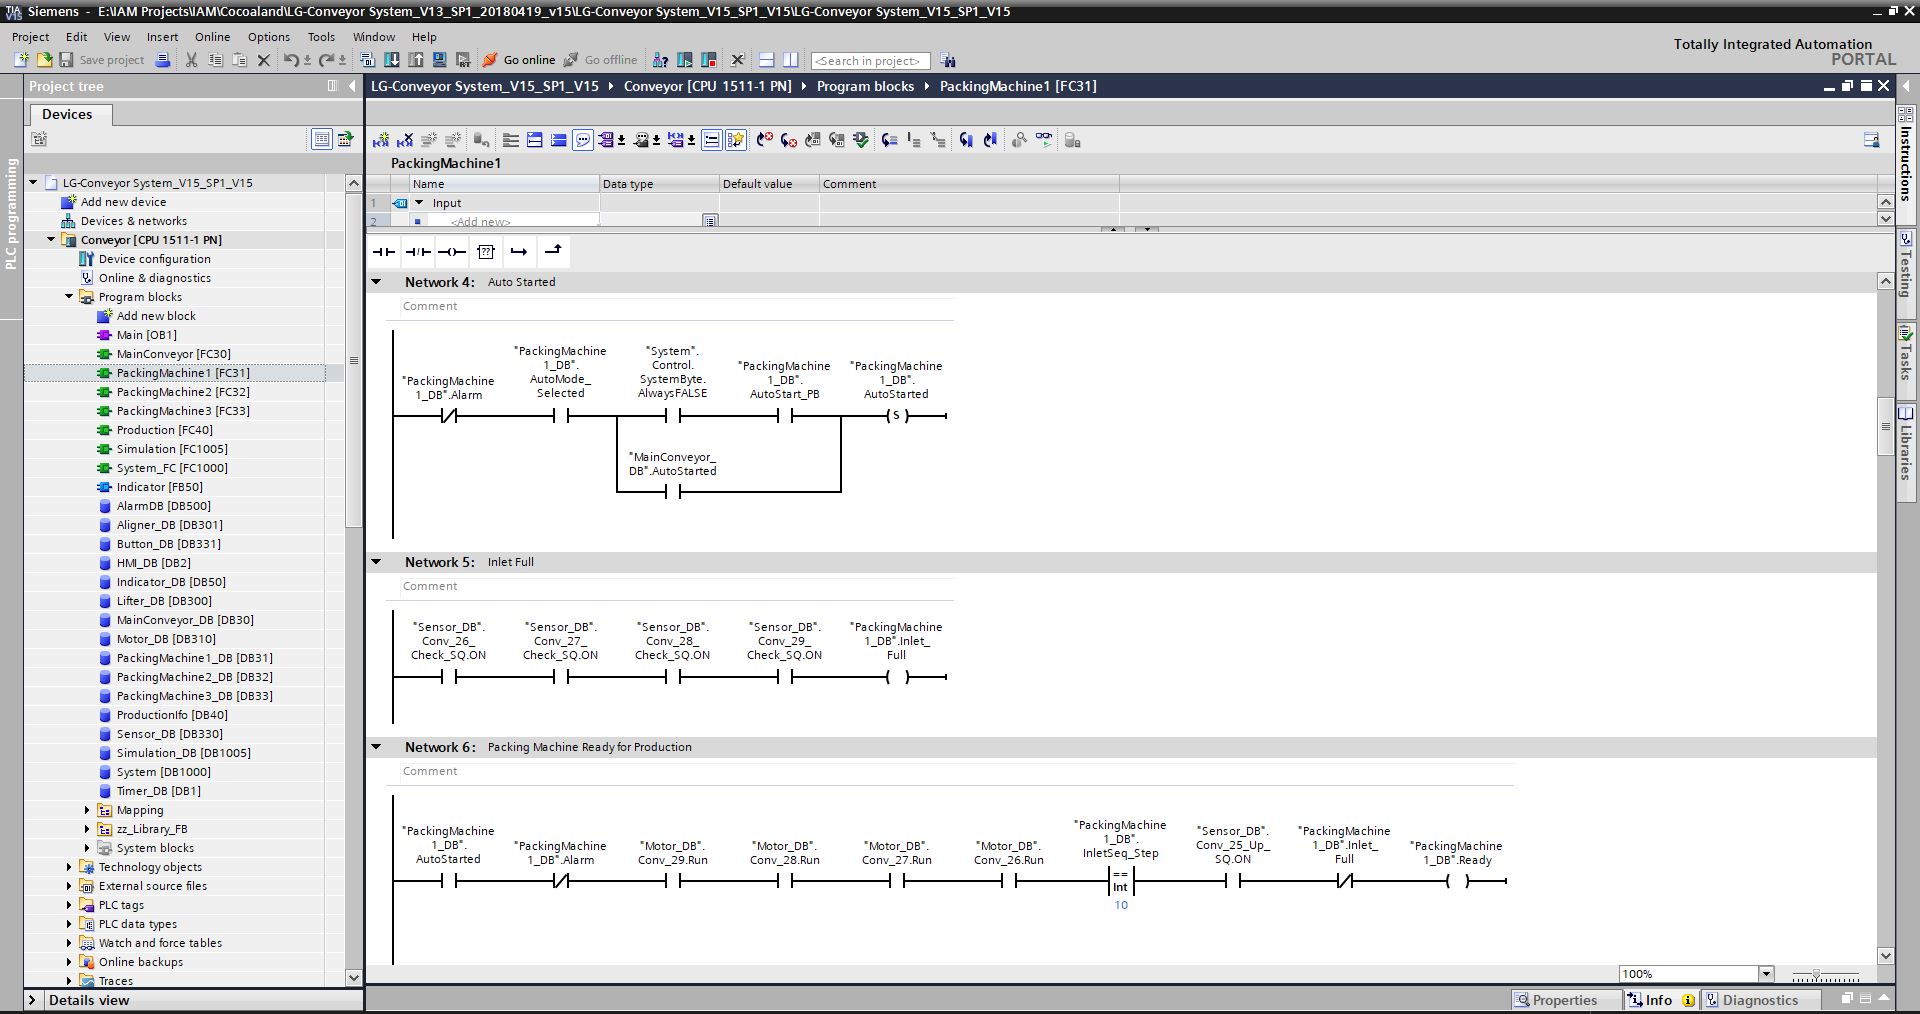Toggle favorites bar display in editor
The image size is (1920, 1014).
736,141
